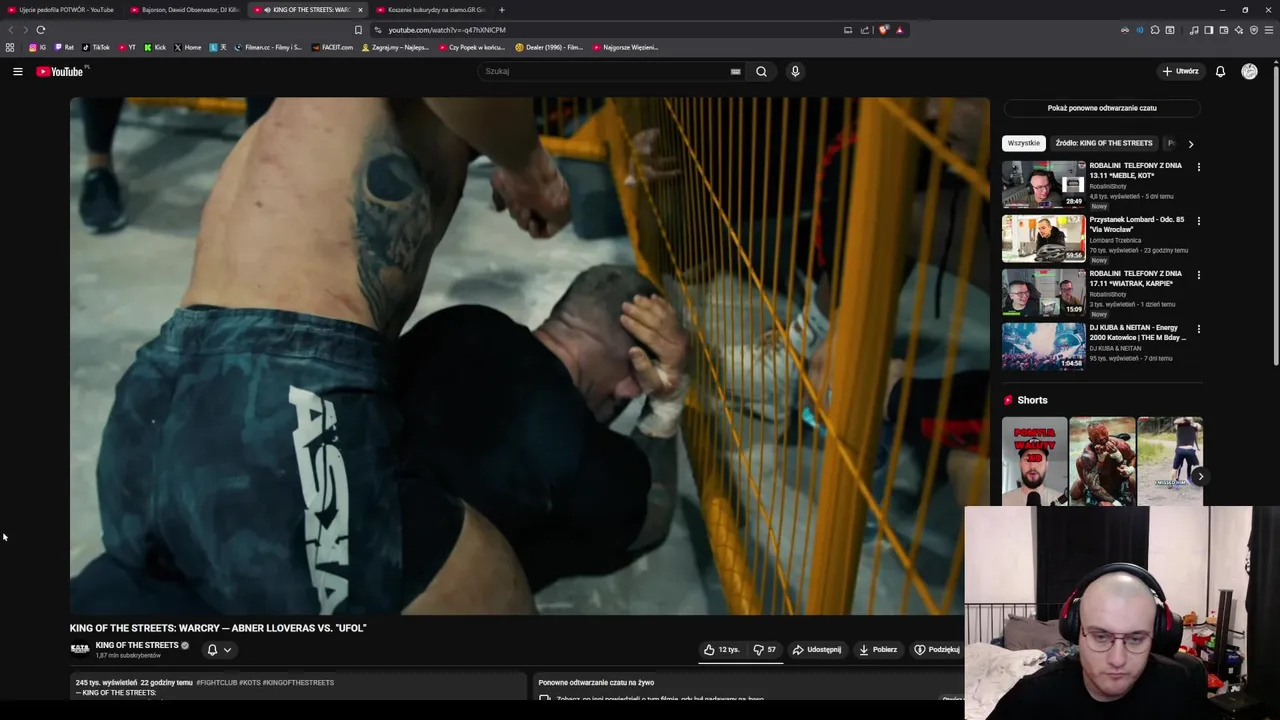Start voice search with the microphone icon

(x=795, y=71)
